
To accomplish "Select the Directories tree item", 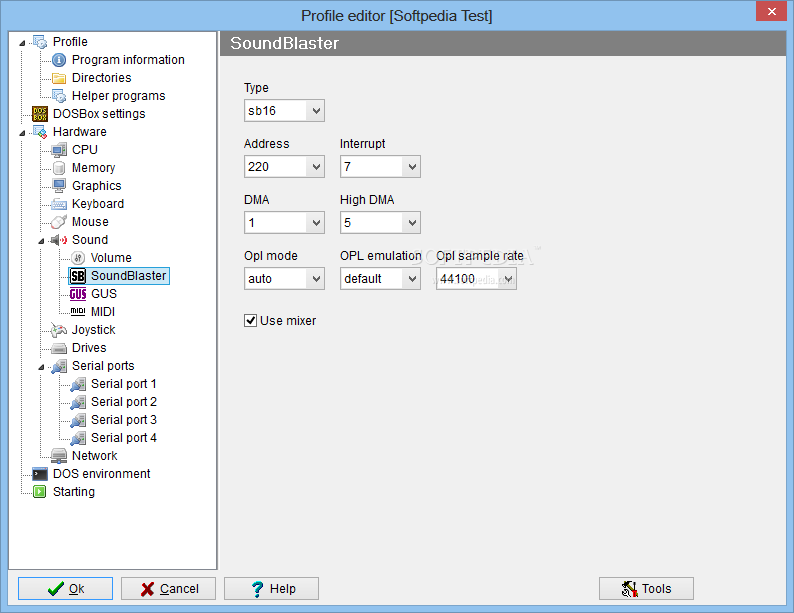I will (x=101, y=78).
